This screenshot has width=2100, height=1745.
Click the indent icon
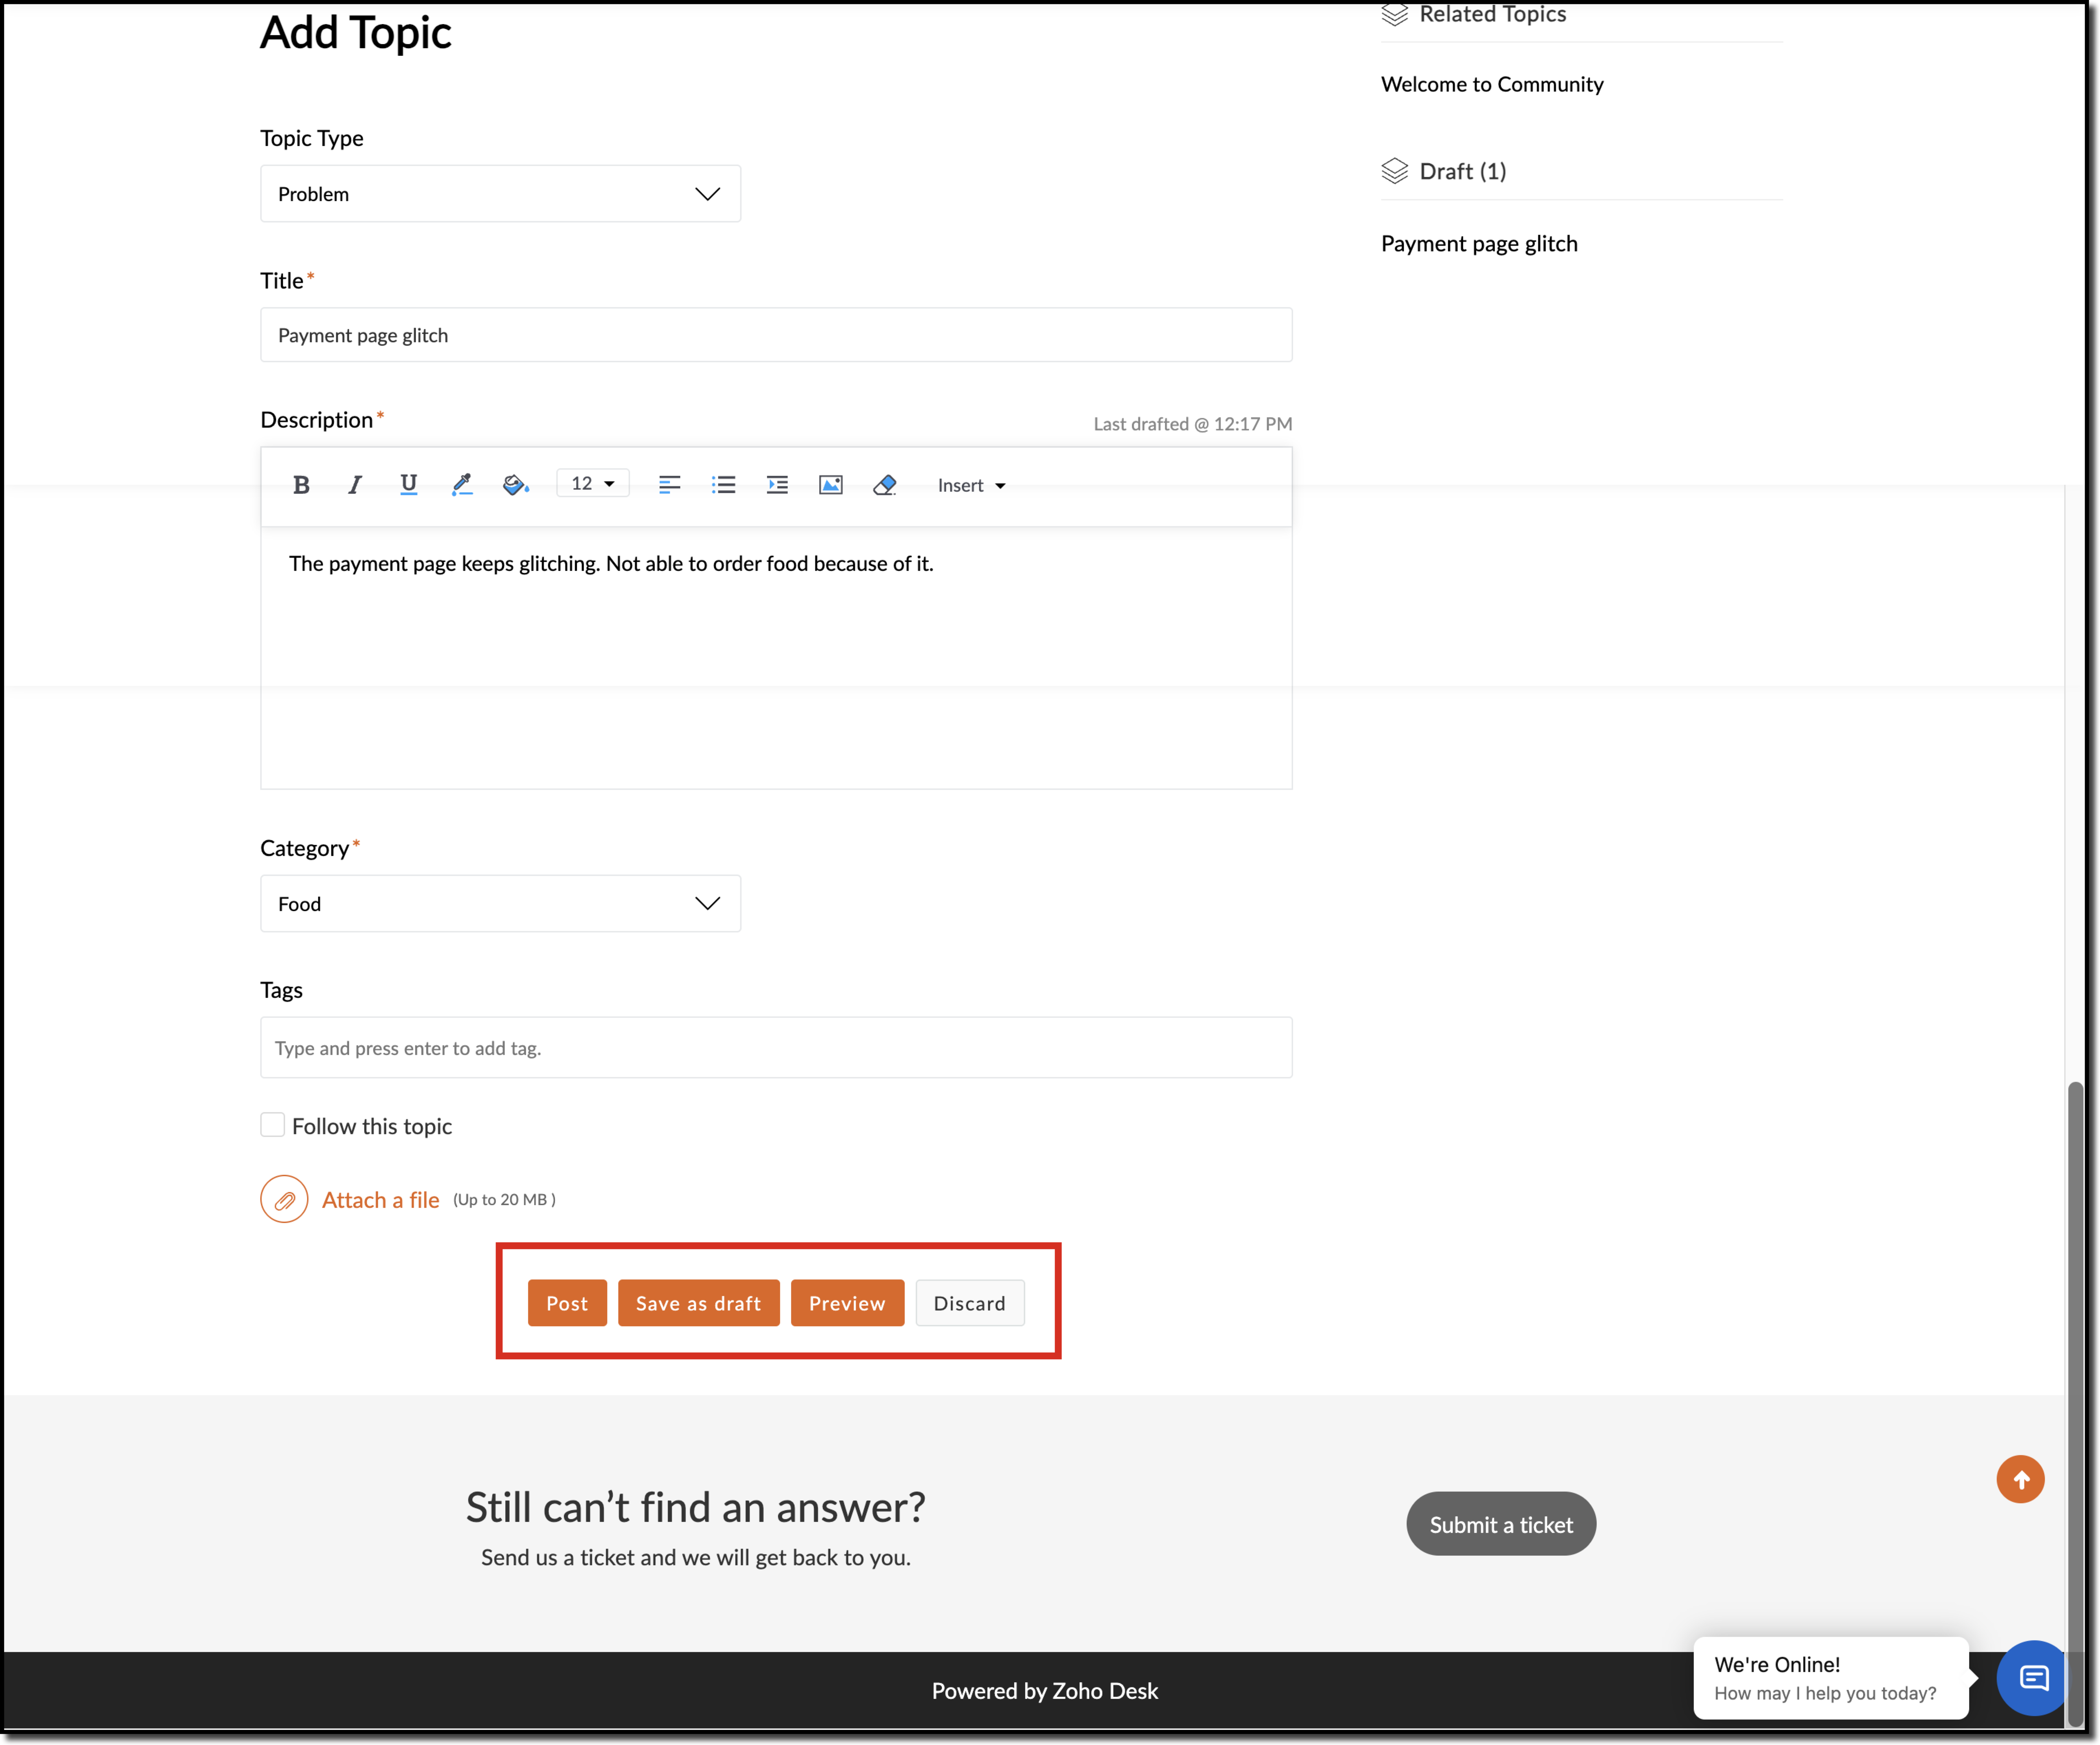pos(777,485)
